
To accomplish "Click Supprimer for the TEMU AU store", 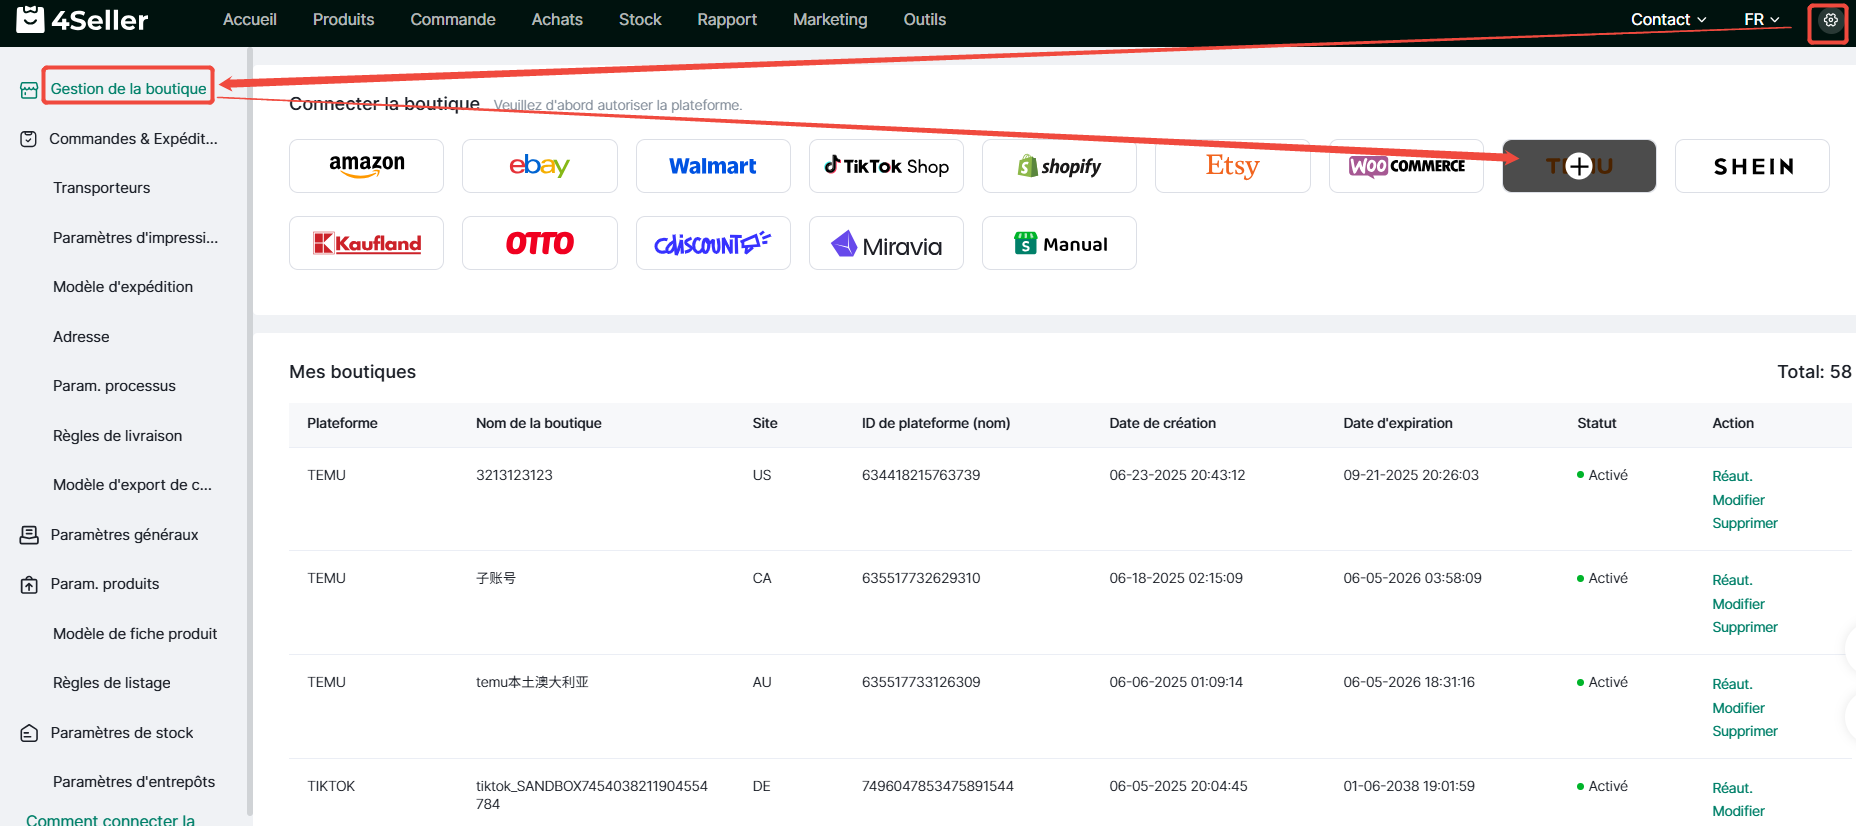I will [1745, 731].
